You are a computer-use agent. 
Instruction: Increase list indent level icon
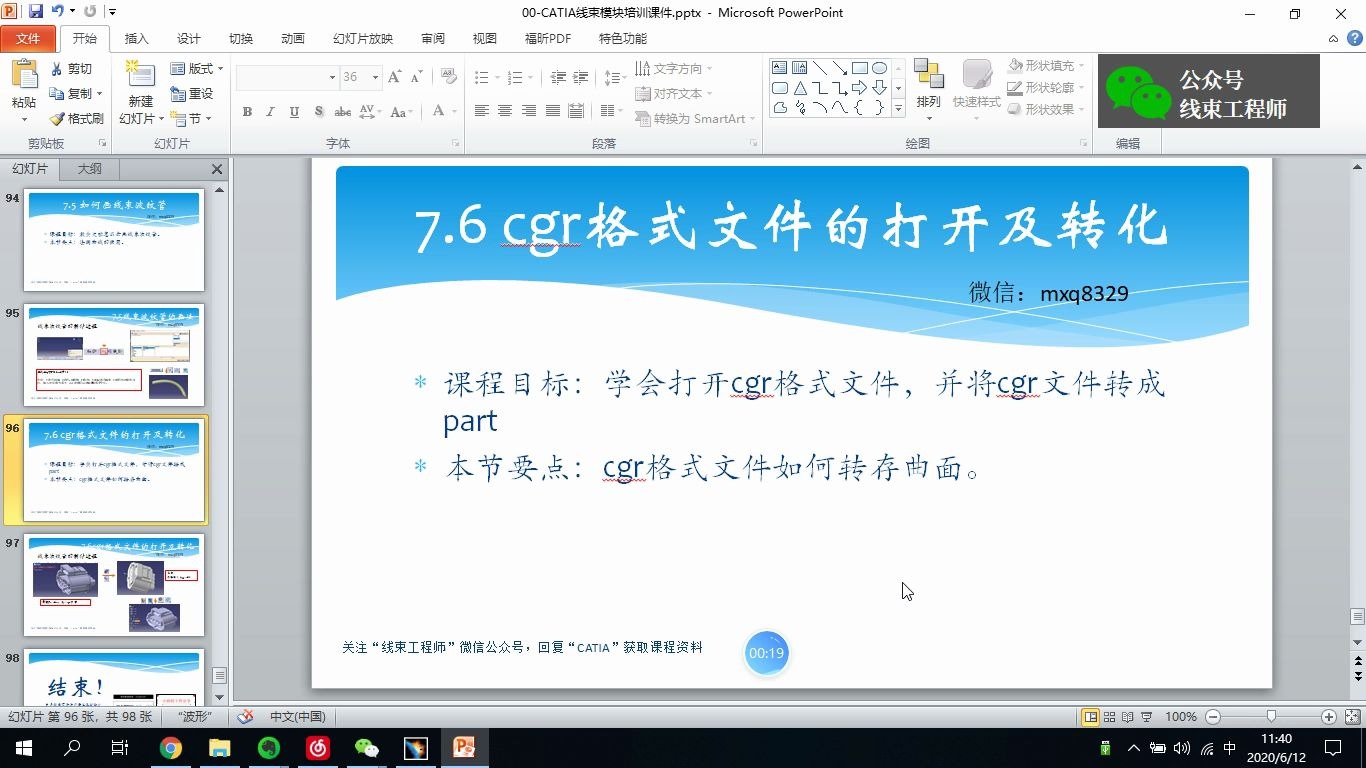[x=581, y=77]
